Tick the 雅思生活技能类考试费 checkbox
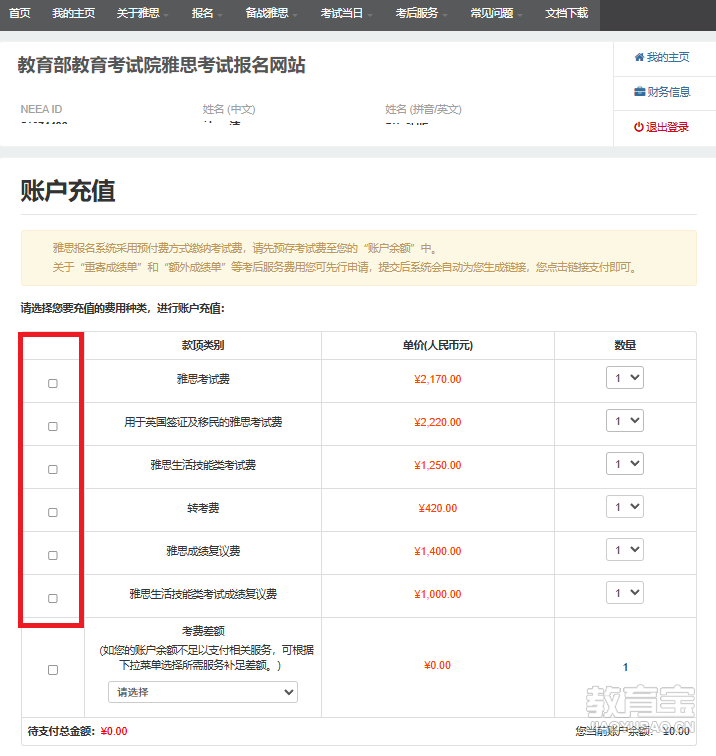Viewport: 716px width, 756px height. pos(53,469)
